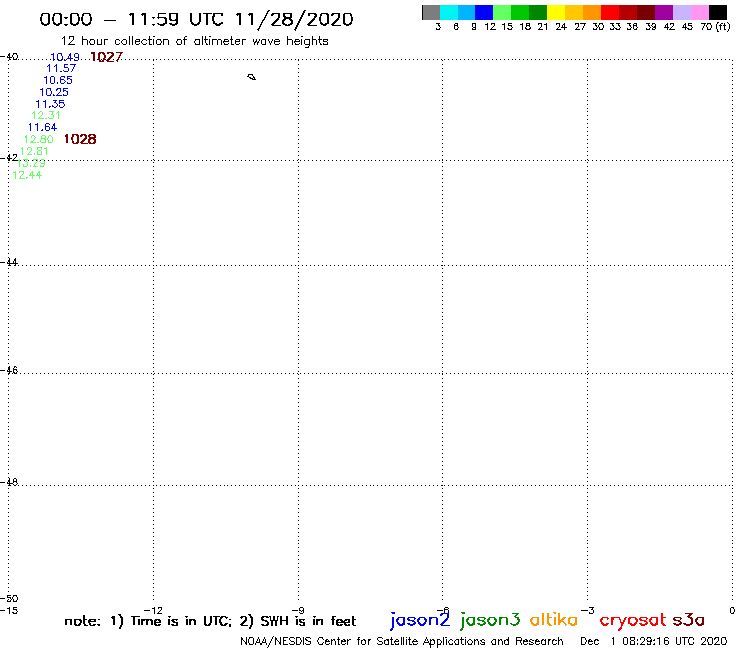Click the '2) SWH is in feet' note
This screenshot has height=650, width=740.
coord(298,621)
